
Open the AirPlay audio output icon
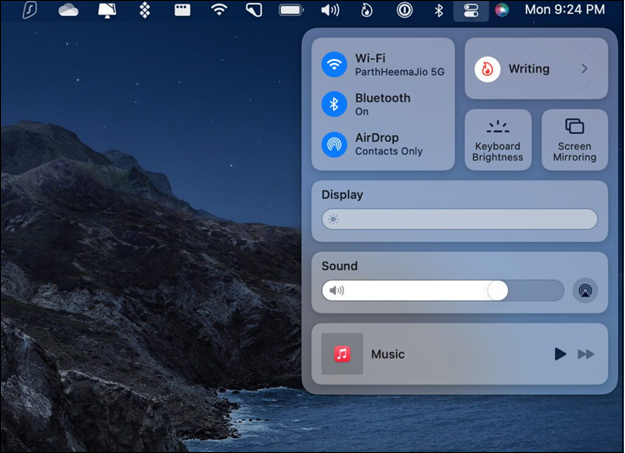tap(585, 291)
